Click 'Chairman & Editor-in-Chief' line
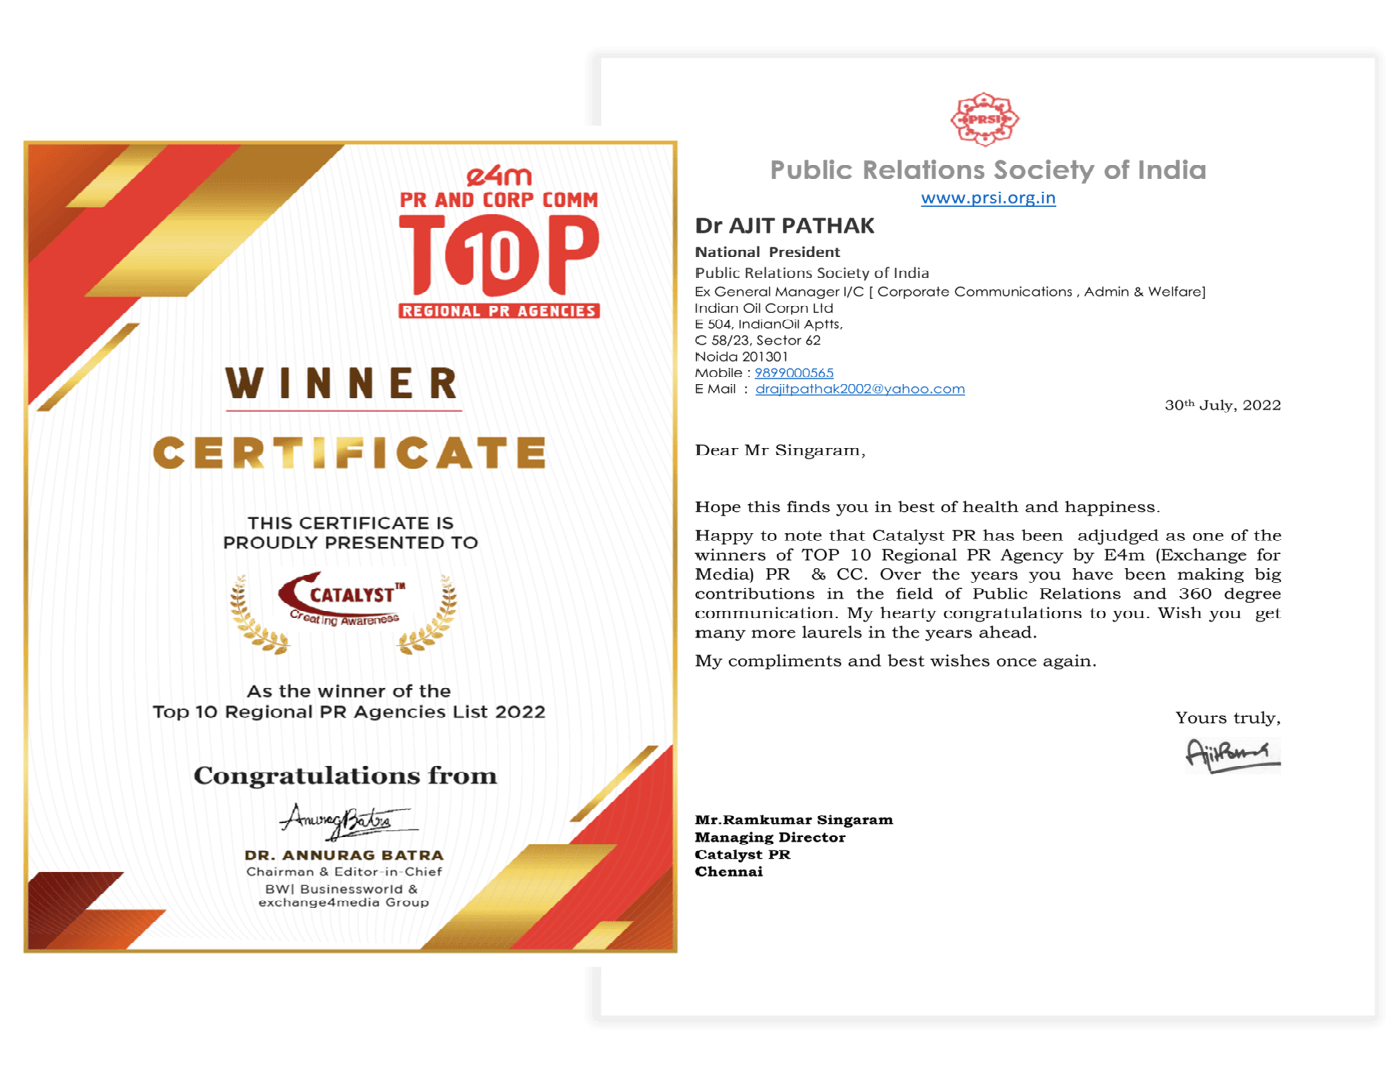This screenshot has width=1399, height=1079. pyautogui.click(x=344, y=872)
